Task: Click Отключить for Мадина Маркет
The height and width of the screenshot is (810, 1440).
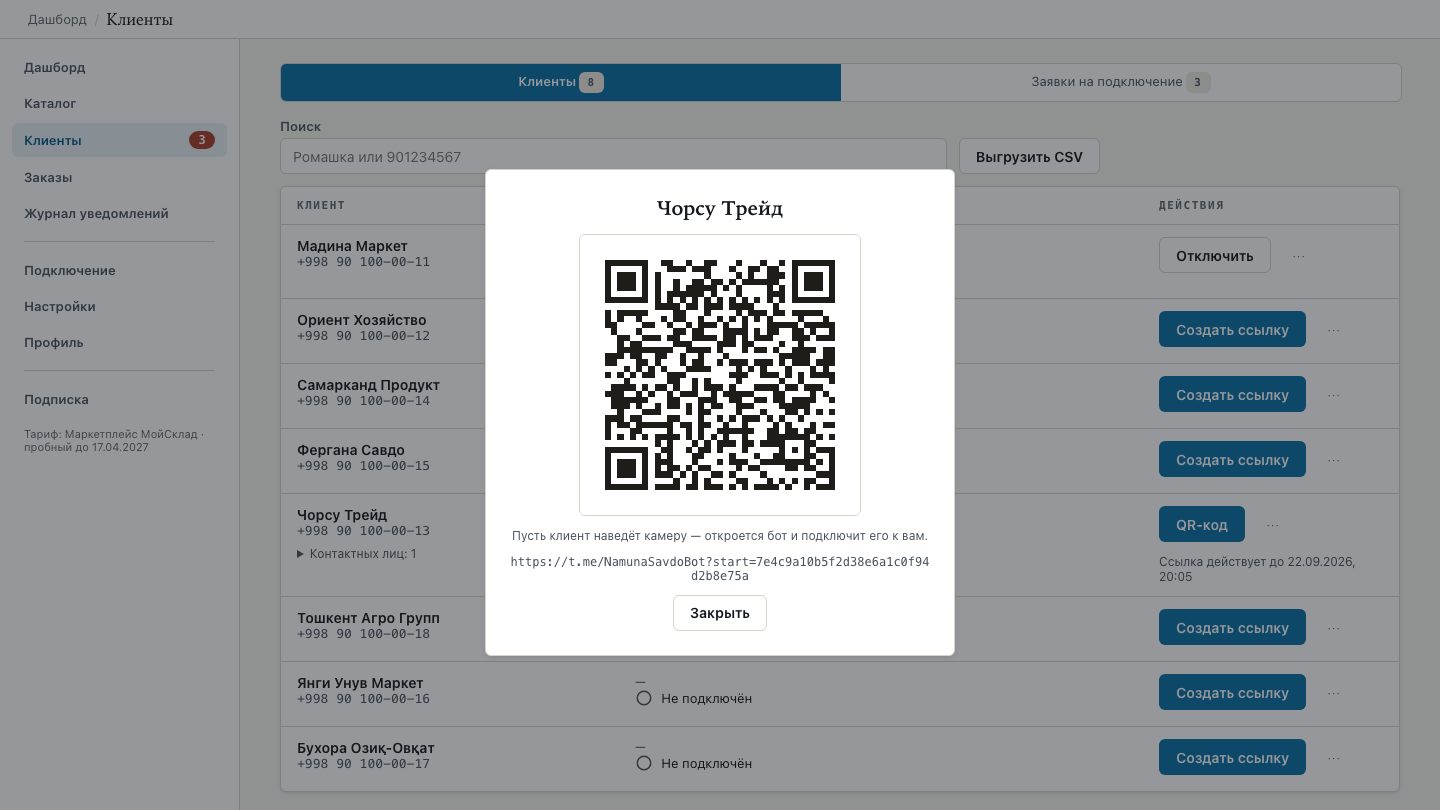Action: click(x=1214, y=256)
